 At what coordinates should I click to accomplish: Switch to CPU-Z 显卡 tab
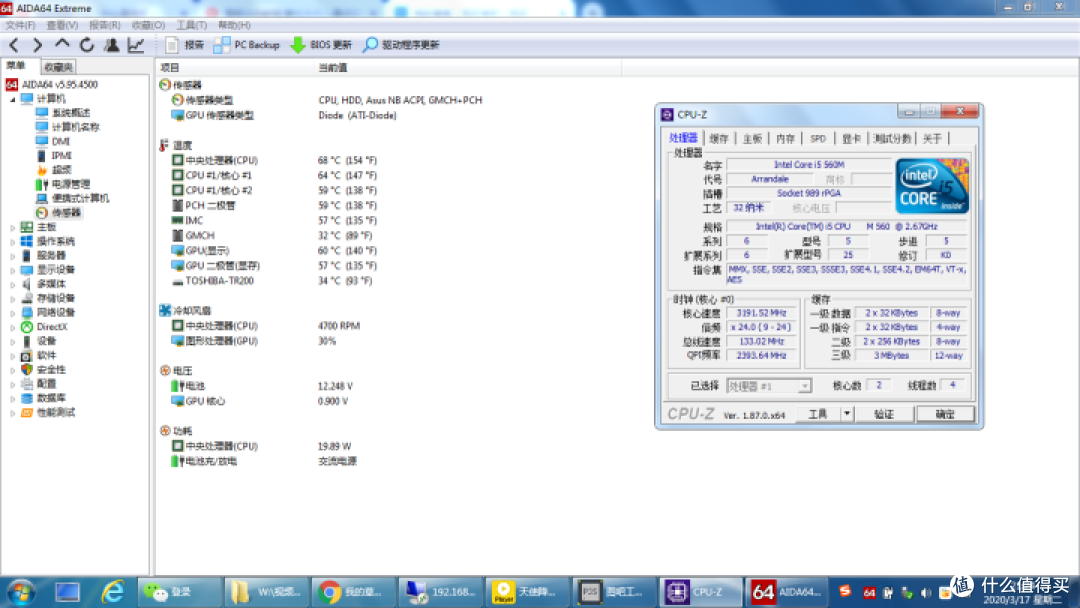[x=851, y=139]
